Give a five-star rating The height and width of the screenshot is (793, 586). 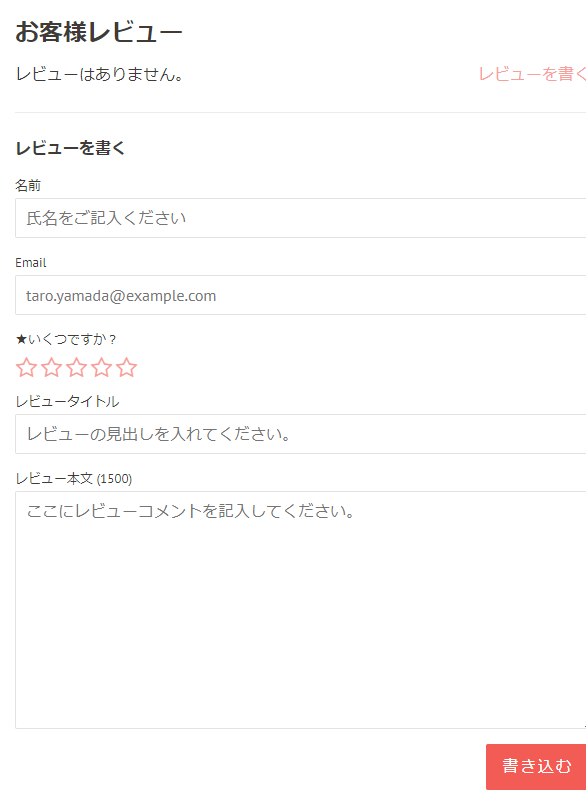[126, 367]
